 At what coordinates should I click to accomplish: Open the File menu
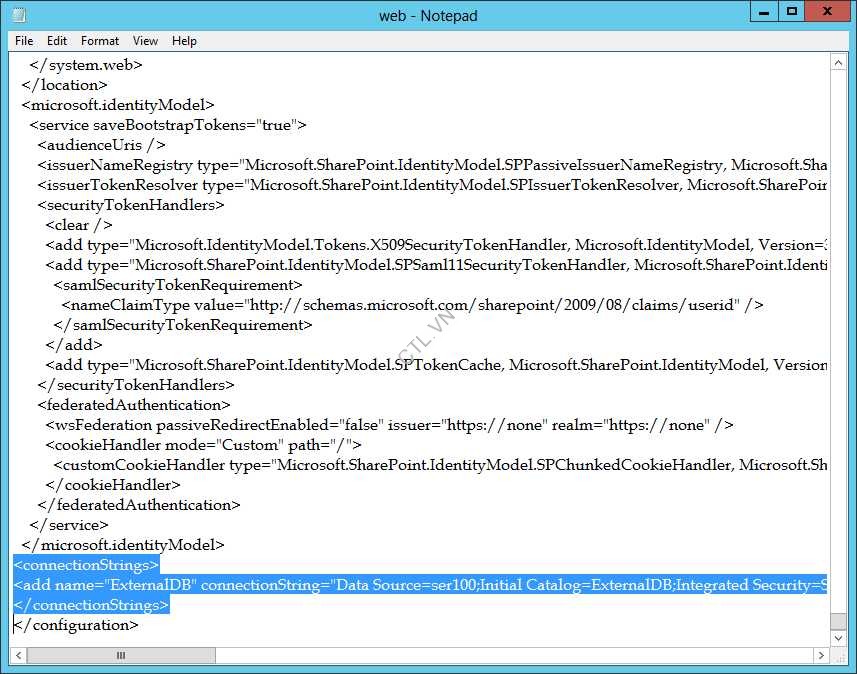(23, 41)
